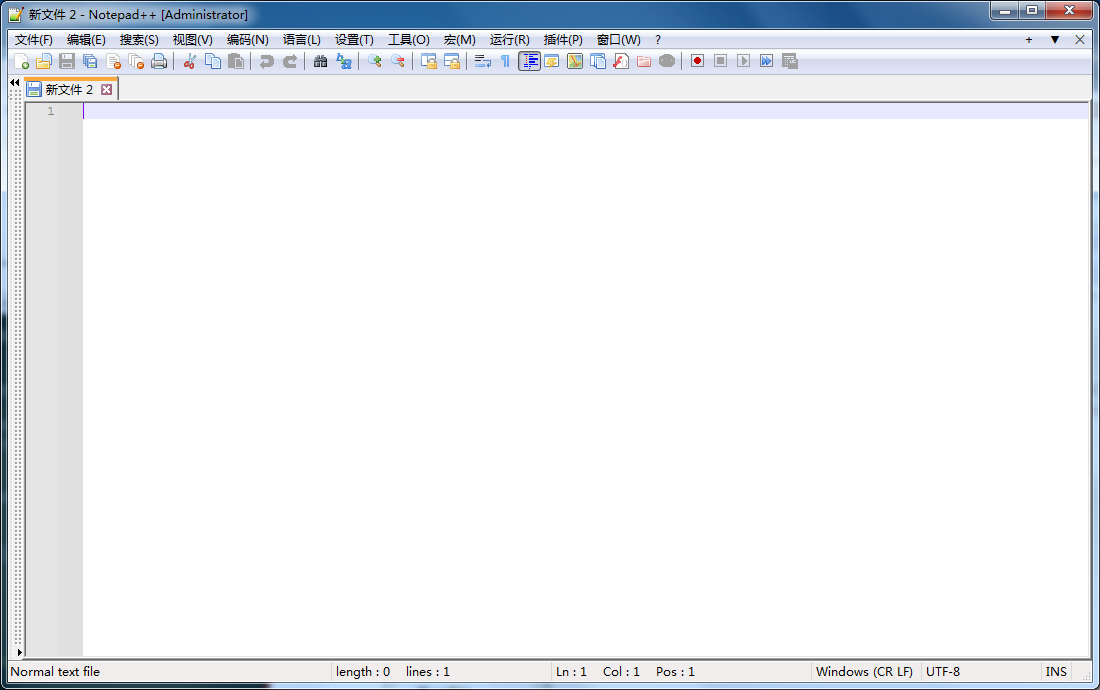Screen dimensions: 1100x690
Task: Open the down-triangle dropdown in menu bar
Action: click(x=1054, y=40)
